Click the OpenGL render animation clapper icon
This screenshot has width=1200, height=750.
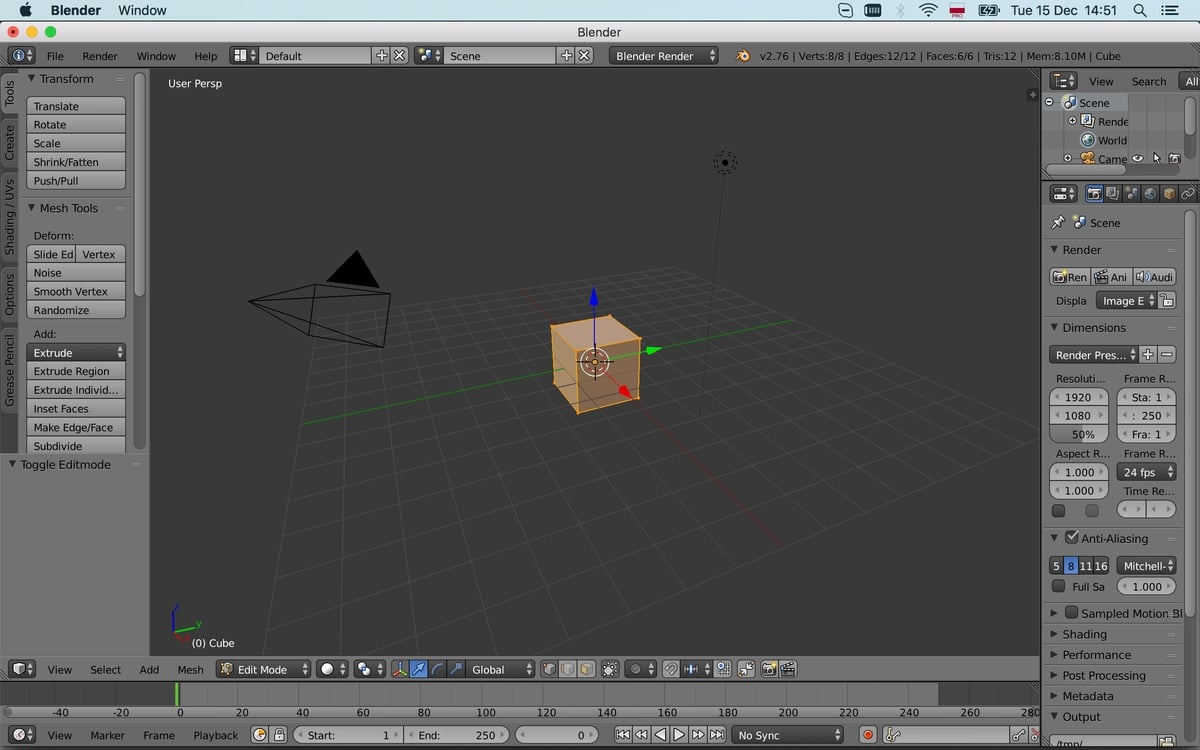point(787,669)
